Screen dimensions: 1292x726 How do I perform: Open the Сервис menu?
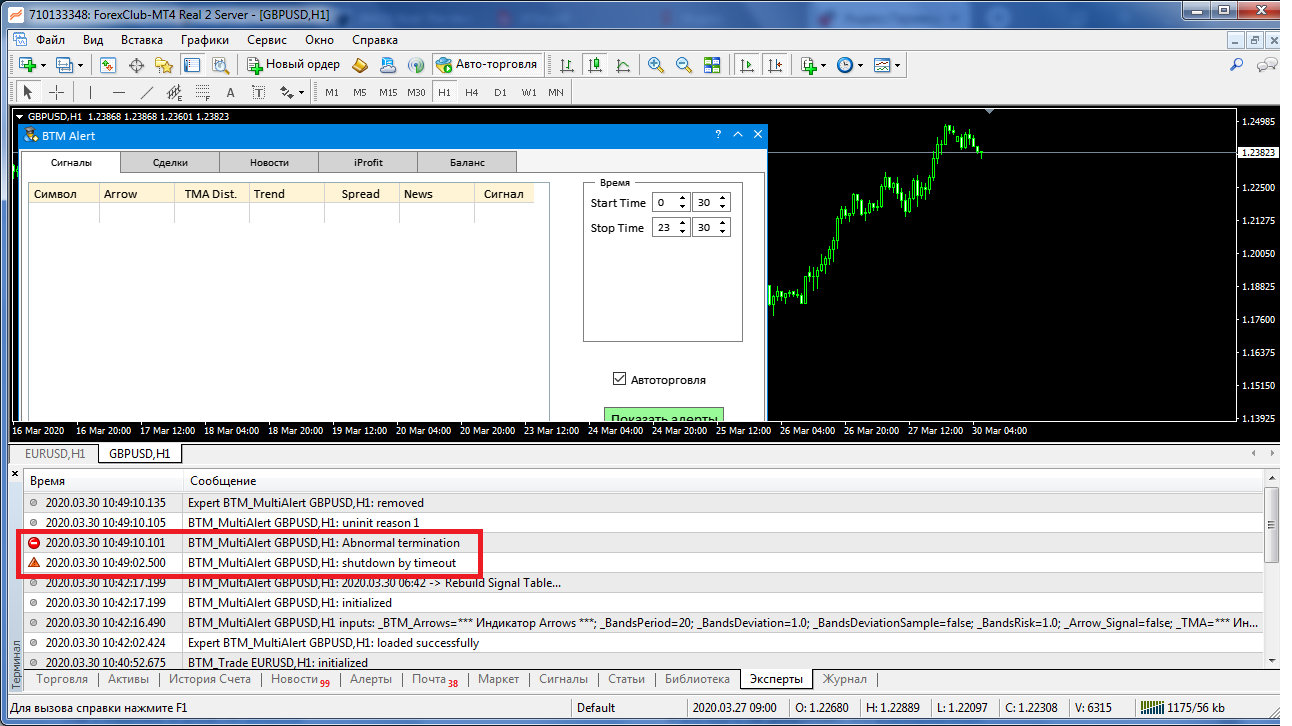(267, 40)
